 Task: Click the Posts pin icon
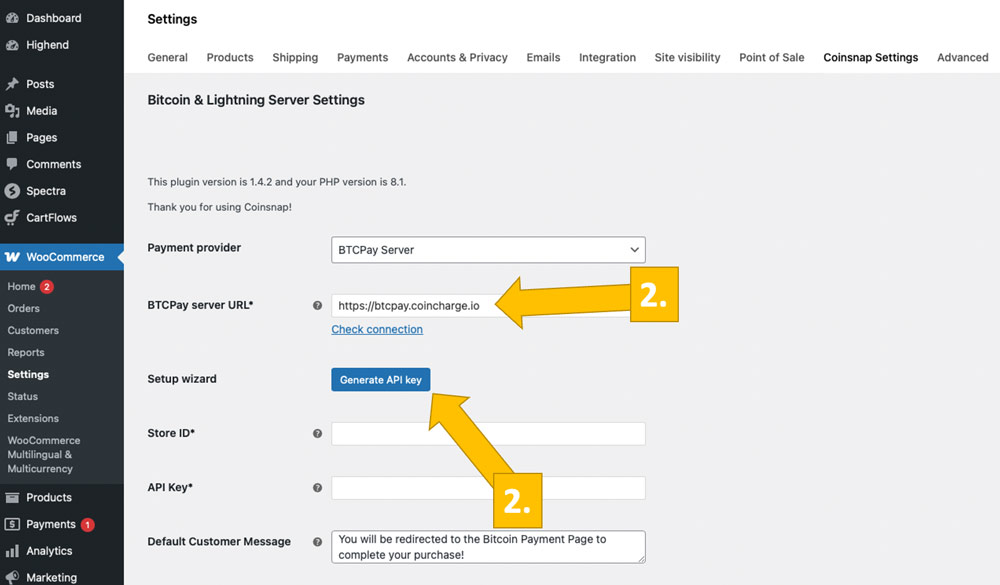tap(12, 84)
